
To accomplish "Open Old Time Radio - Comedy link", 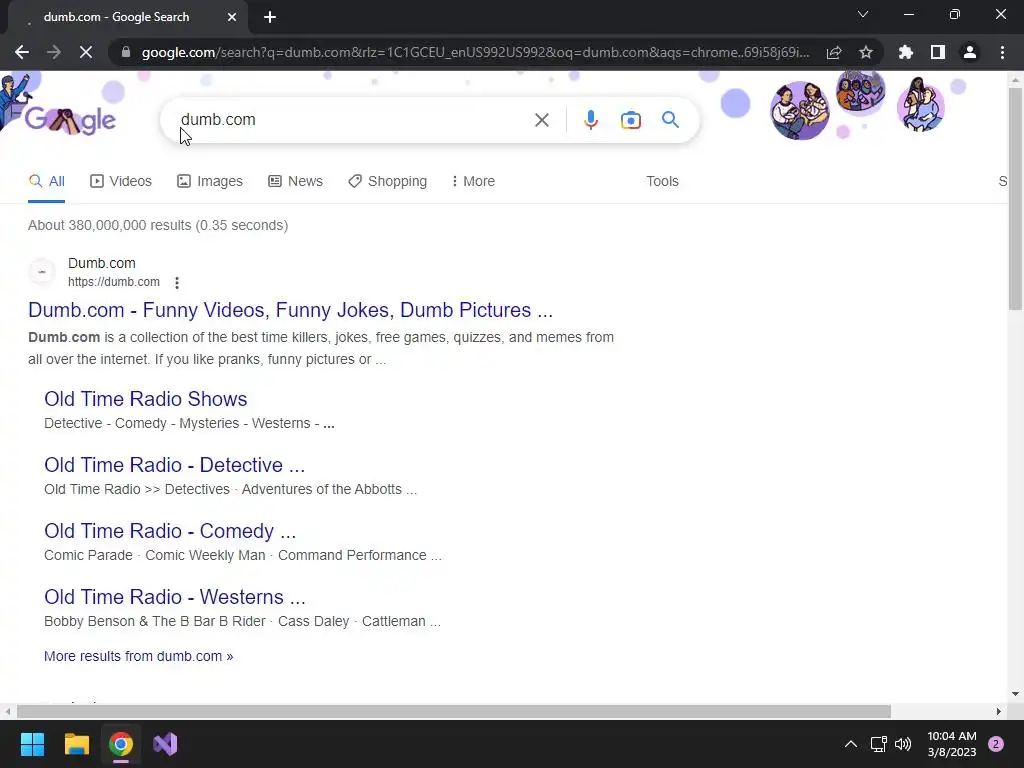I will 170,531.
